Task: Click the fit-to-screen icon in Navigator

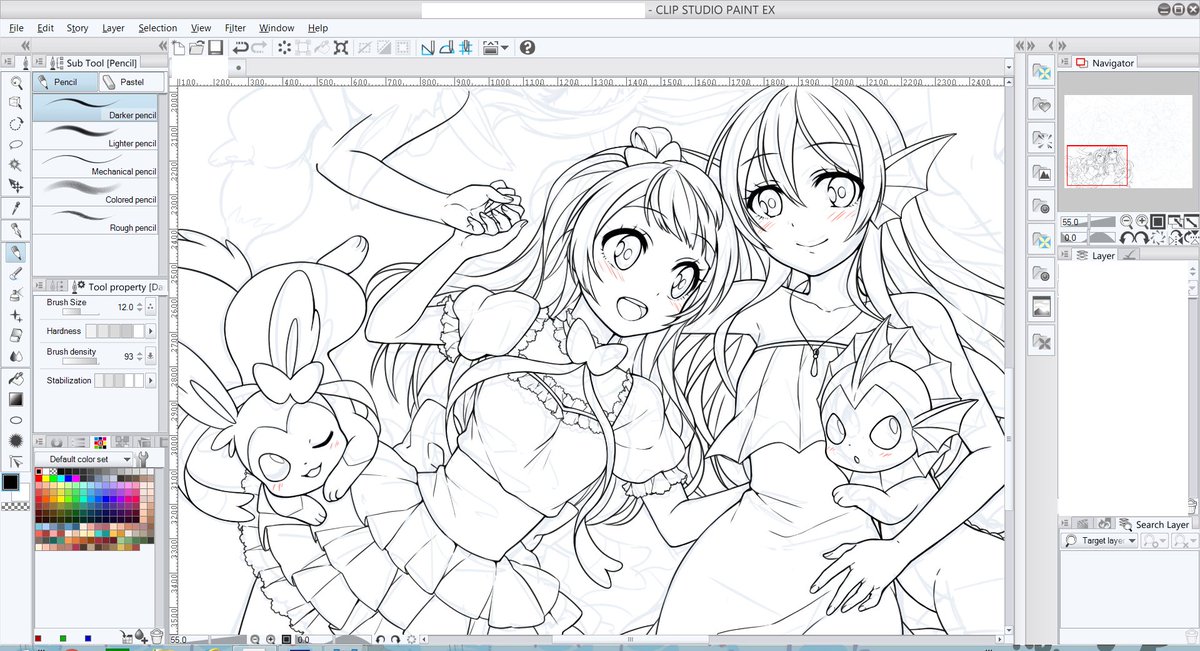Action: pos(1158,221)
